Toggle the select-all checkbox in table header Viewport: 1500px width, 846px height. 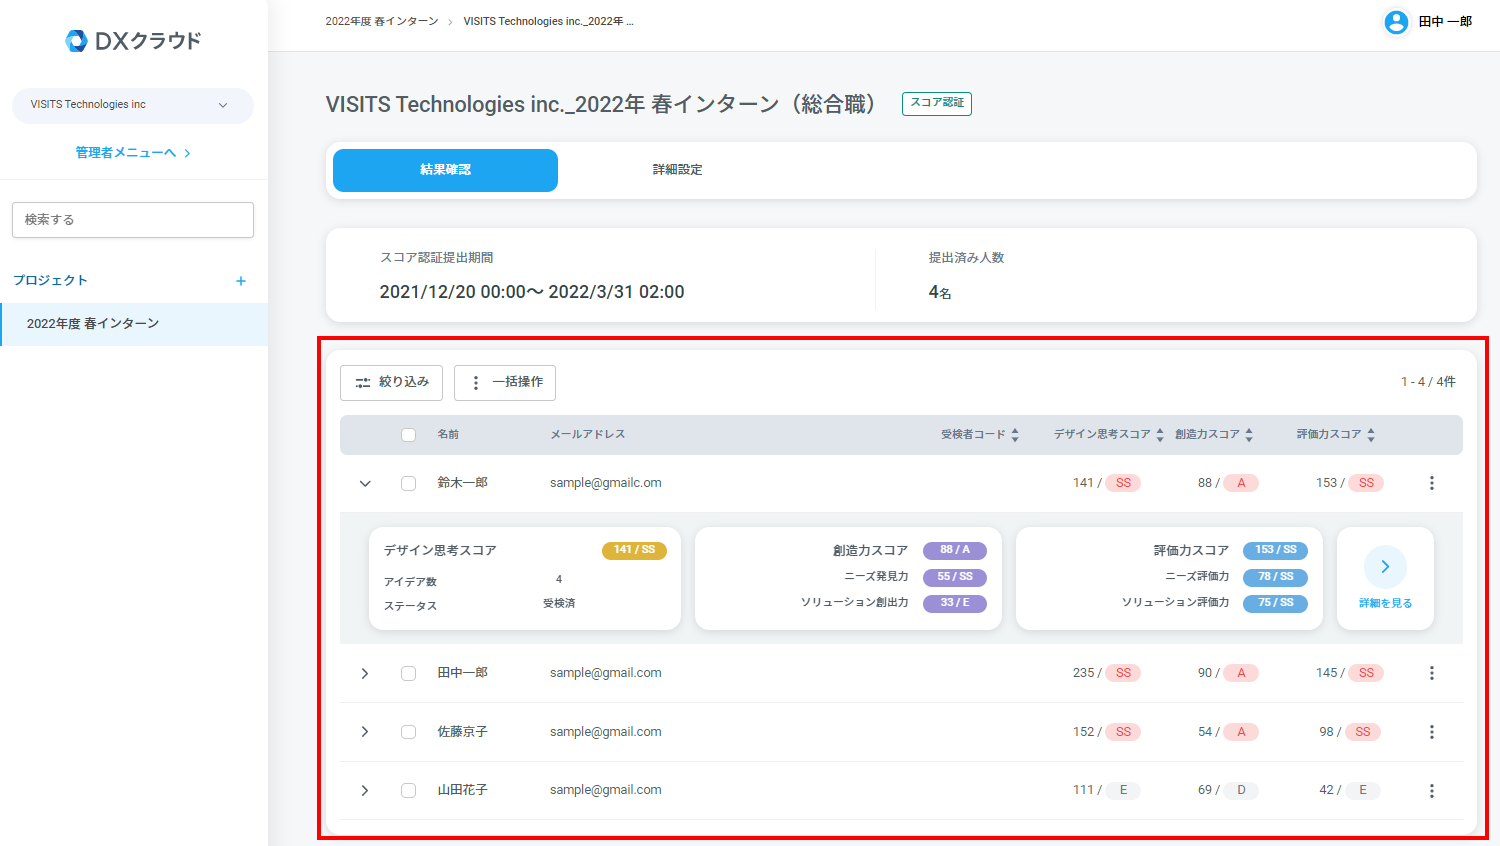coord(408,435)
